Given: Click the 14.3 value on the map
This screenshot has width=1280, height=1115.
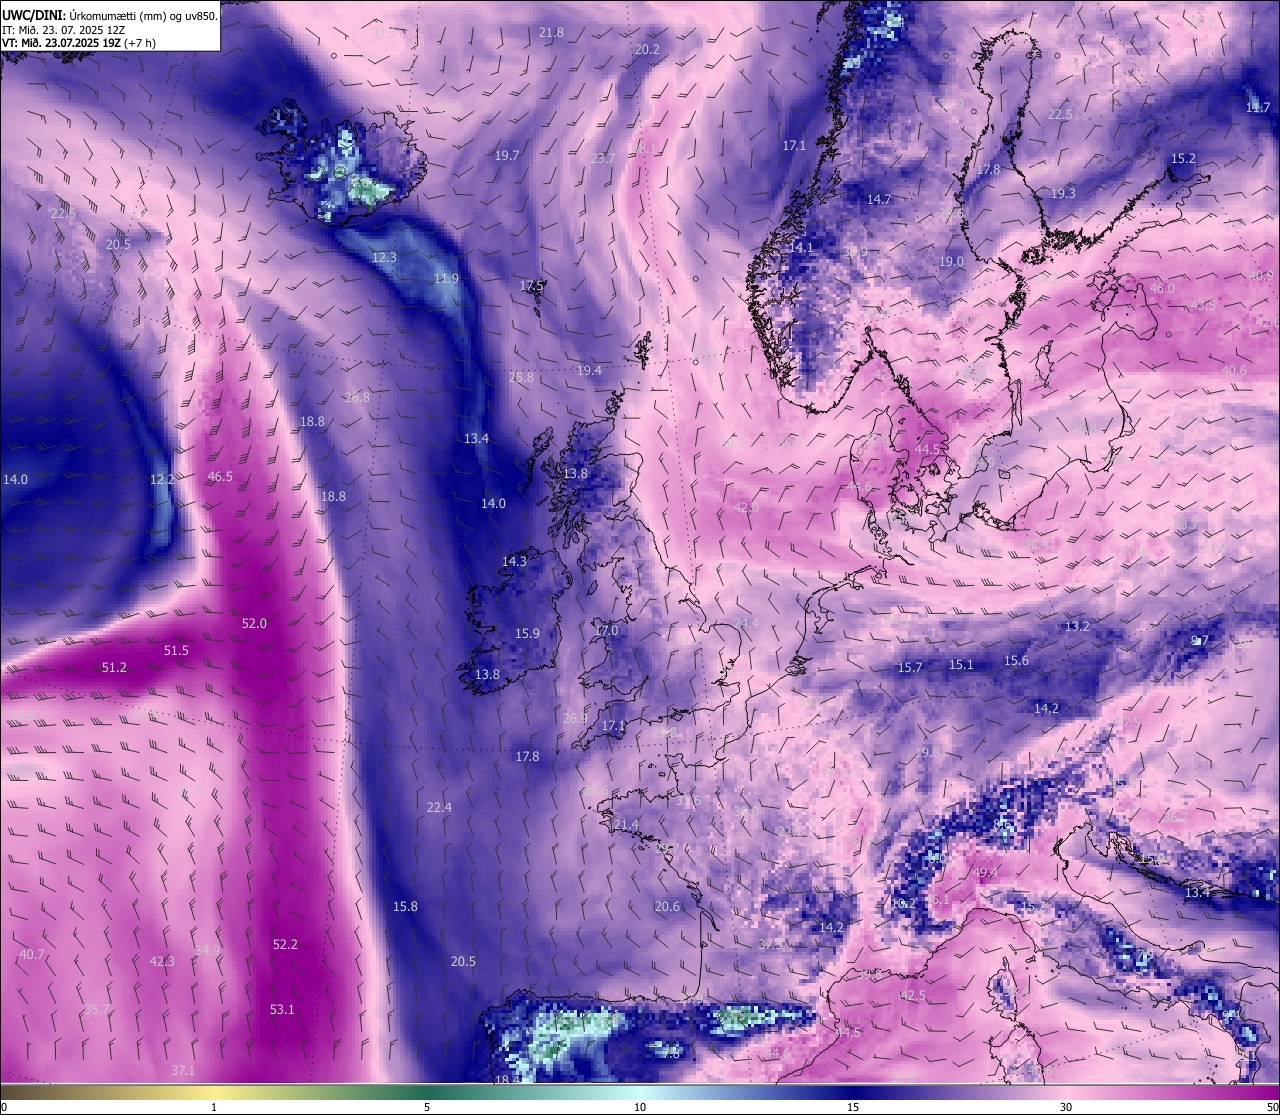Looking at the screenshot, I should 514,561.
